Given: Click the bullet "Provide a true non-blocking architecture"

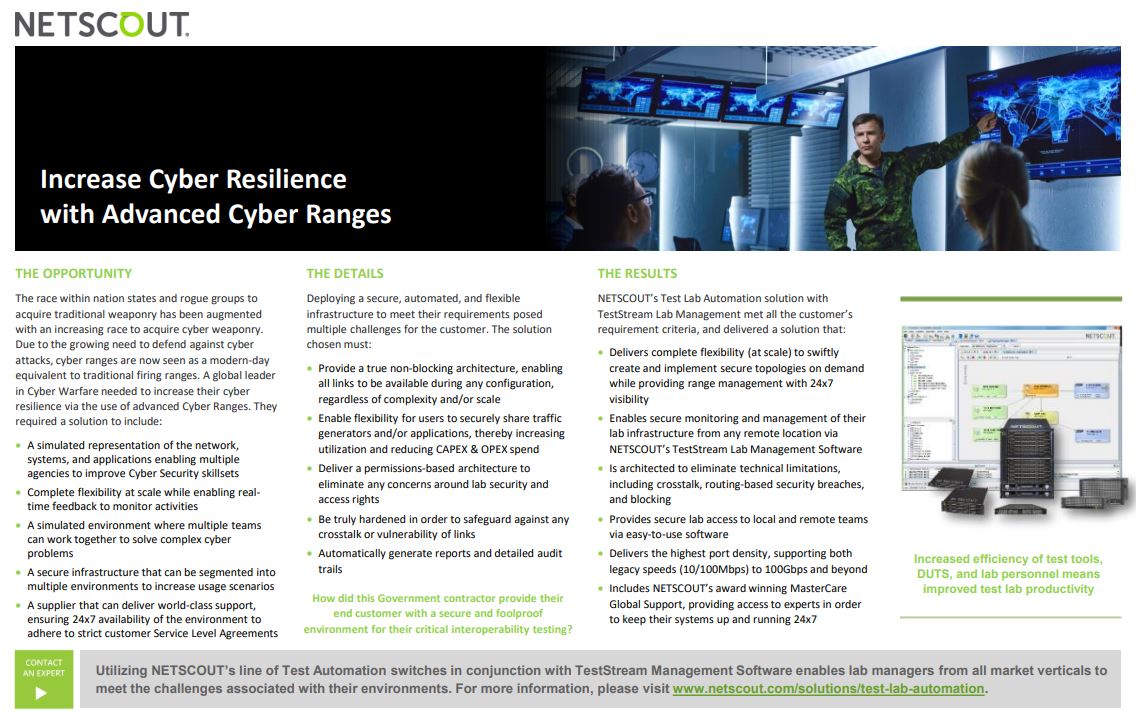Looking at the screenshot, I should (440, 384).
